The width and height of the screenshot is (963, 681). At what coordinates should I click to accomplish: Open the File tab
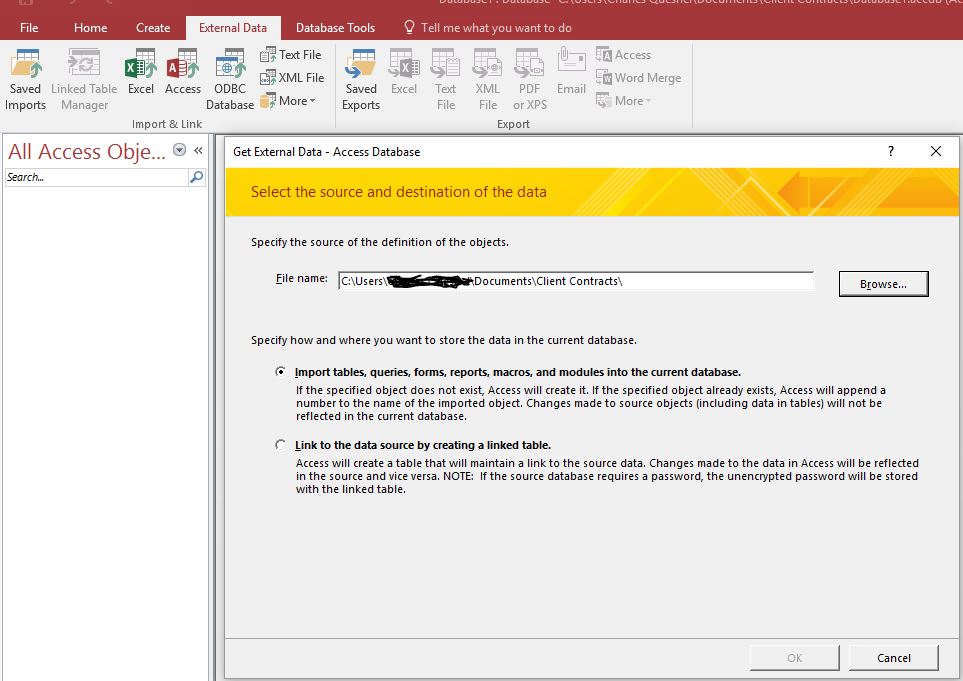pyautogui.click(x=29, y=28)
